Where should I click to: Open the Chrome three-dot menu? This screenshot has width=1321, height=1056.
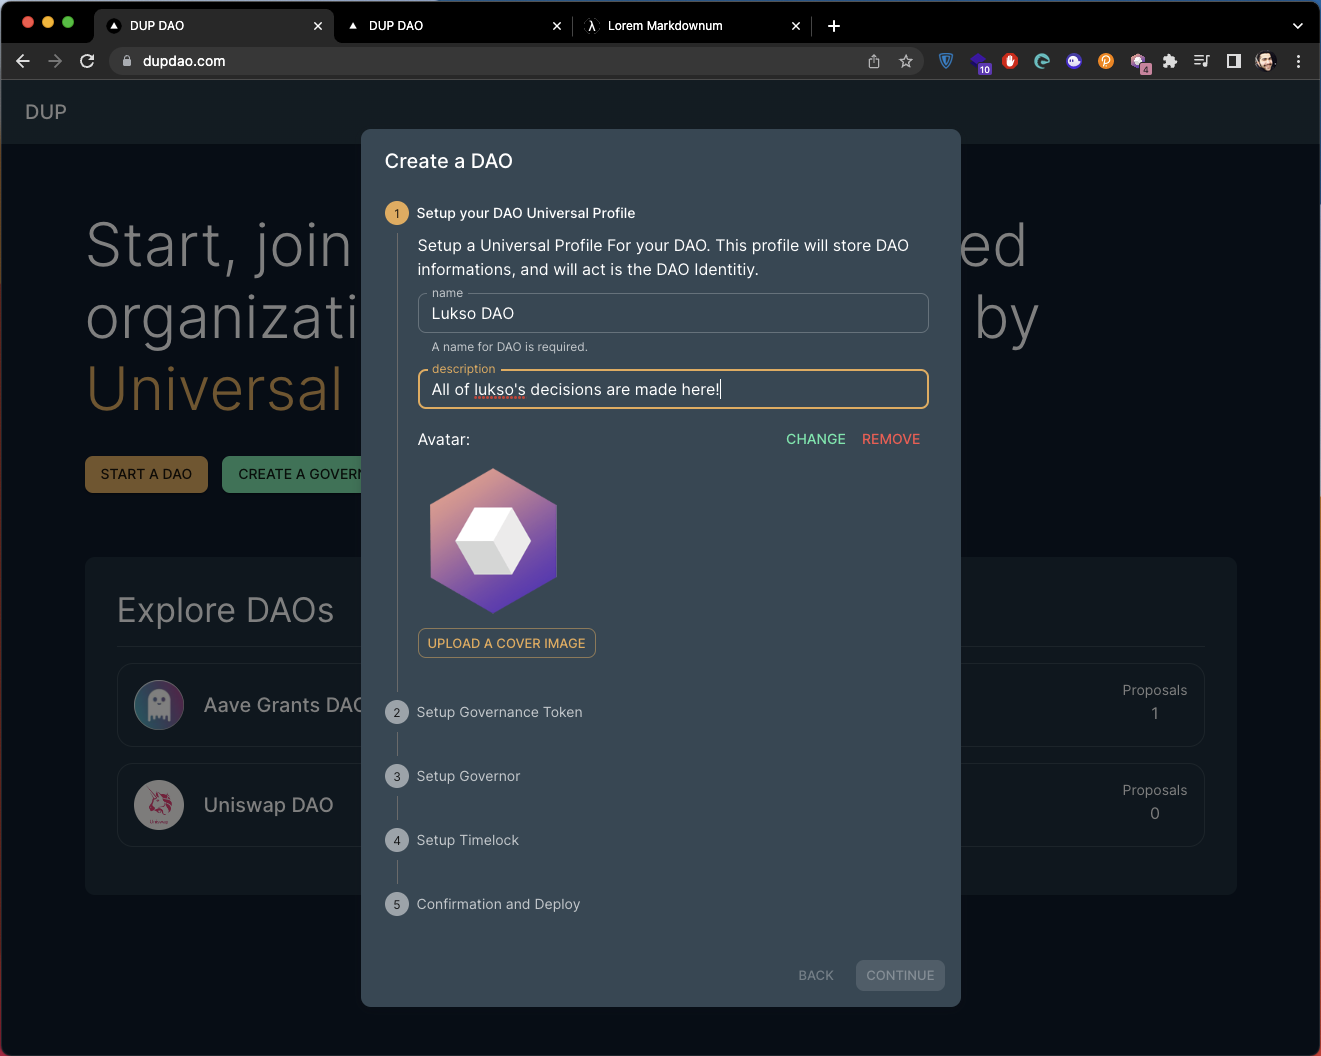(1298, 61)
